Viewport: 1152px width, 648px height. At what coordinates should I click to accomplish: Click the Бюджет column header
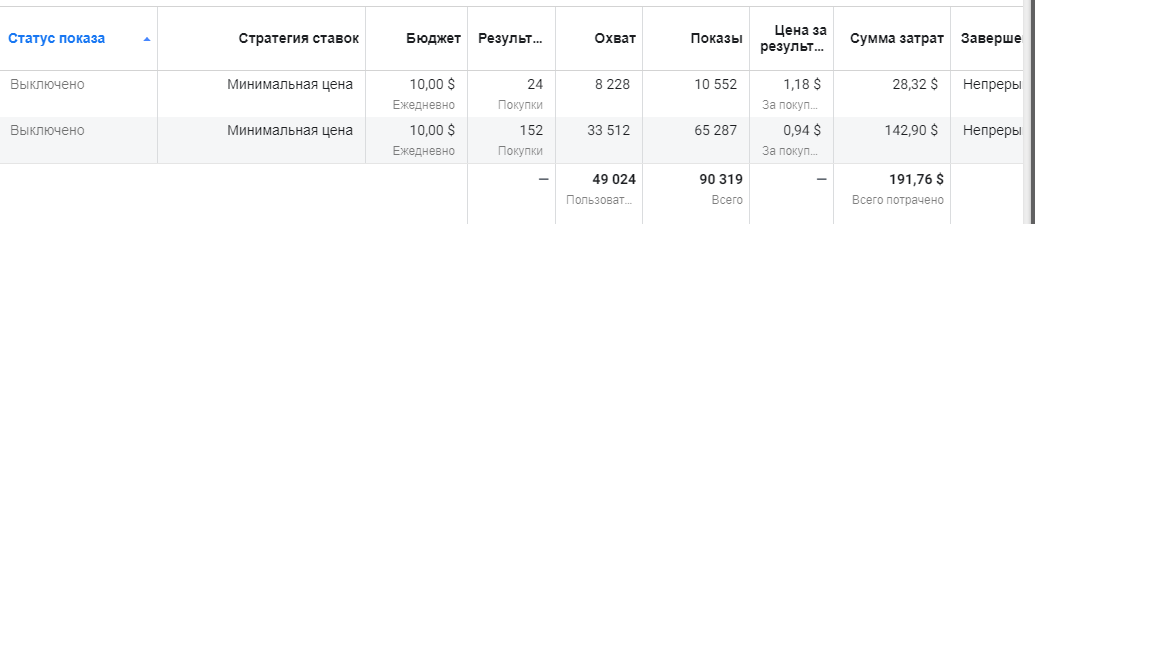point(433,38)
